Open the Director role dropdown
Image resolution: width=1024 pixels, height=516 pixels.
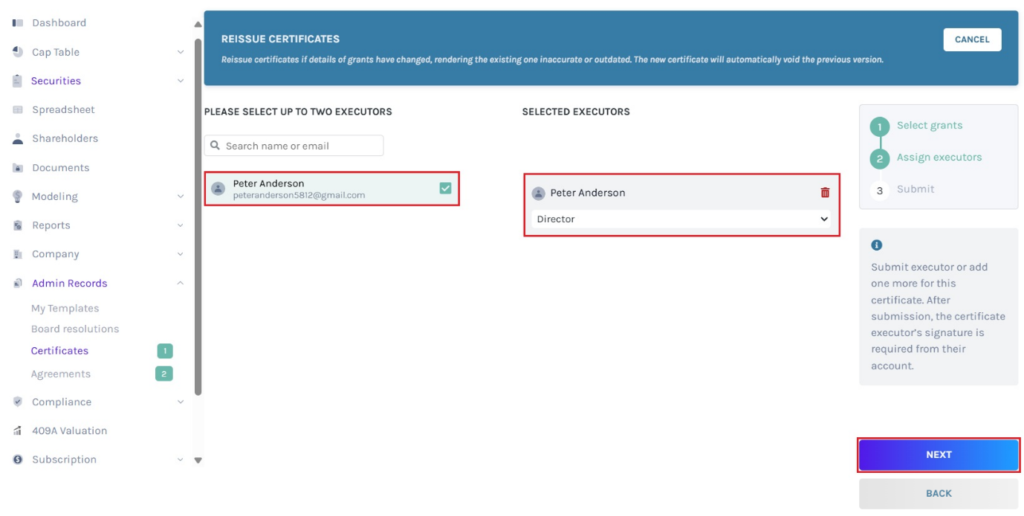pyautogui.click(x=682, y=219)
